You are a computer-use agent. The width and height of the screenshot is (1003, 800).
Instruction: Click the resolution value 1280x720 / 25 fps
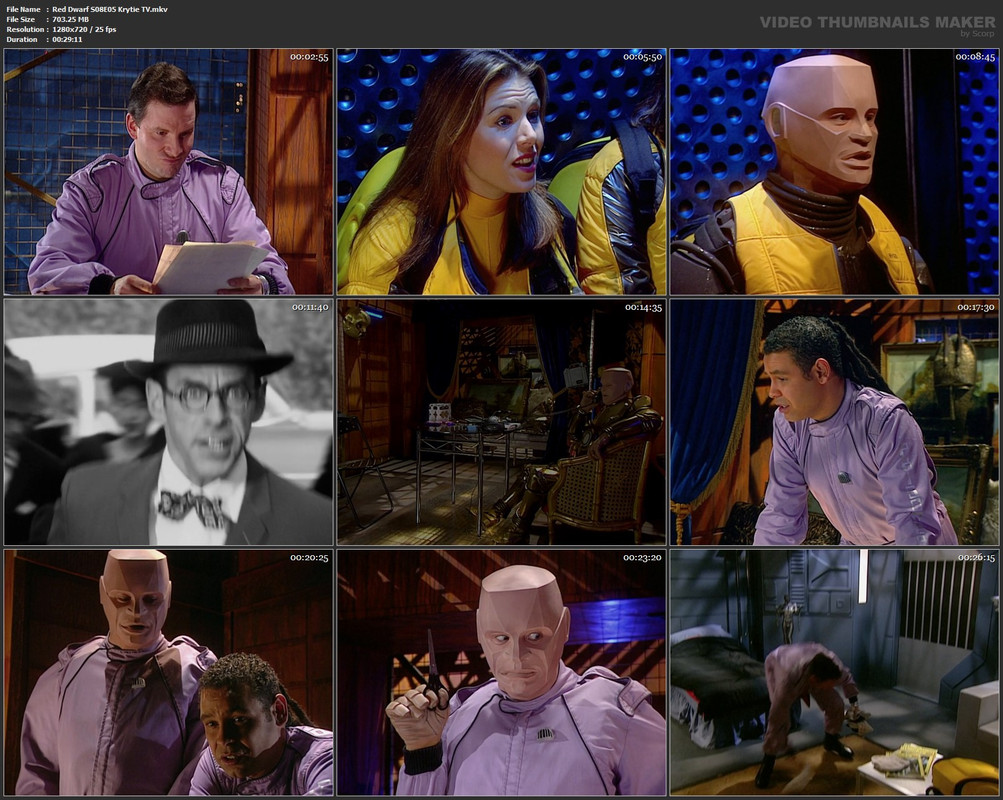(84, 29)
